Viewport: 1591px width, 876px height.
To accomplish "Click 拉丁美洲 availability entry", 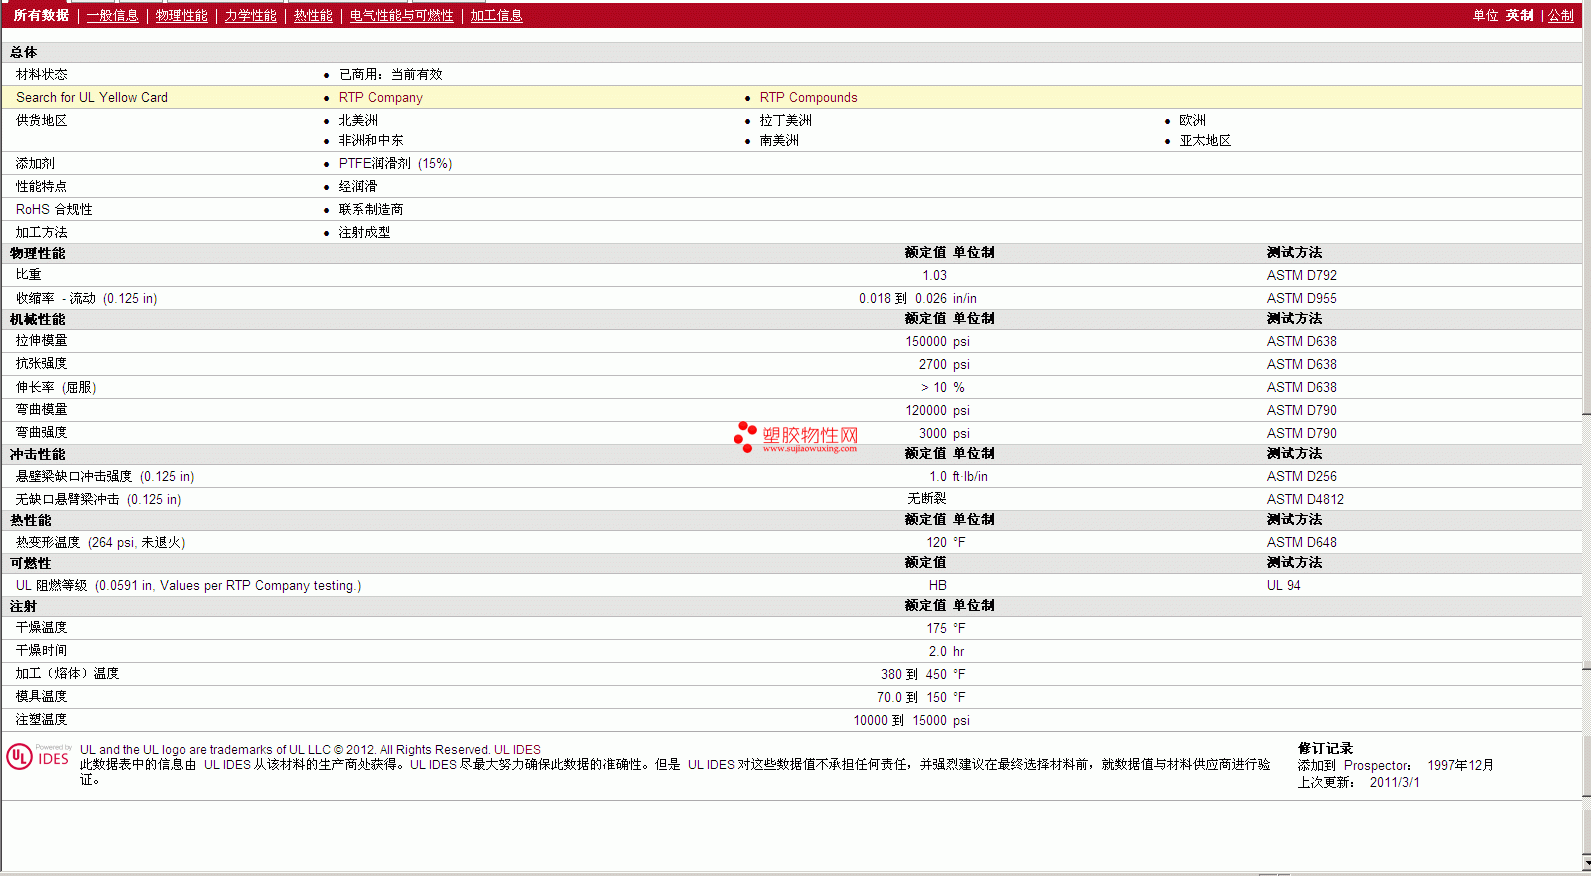I will (785, 120).
